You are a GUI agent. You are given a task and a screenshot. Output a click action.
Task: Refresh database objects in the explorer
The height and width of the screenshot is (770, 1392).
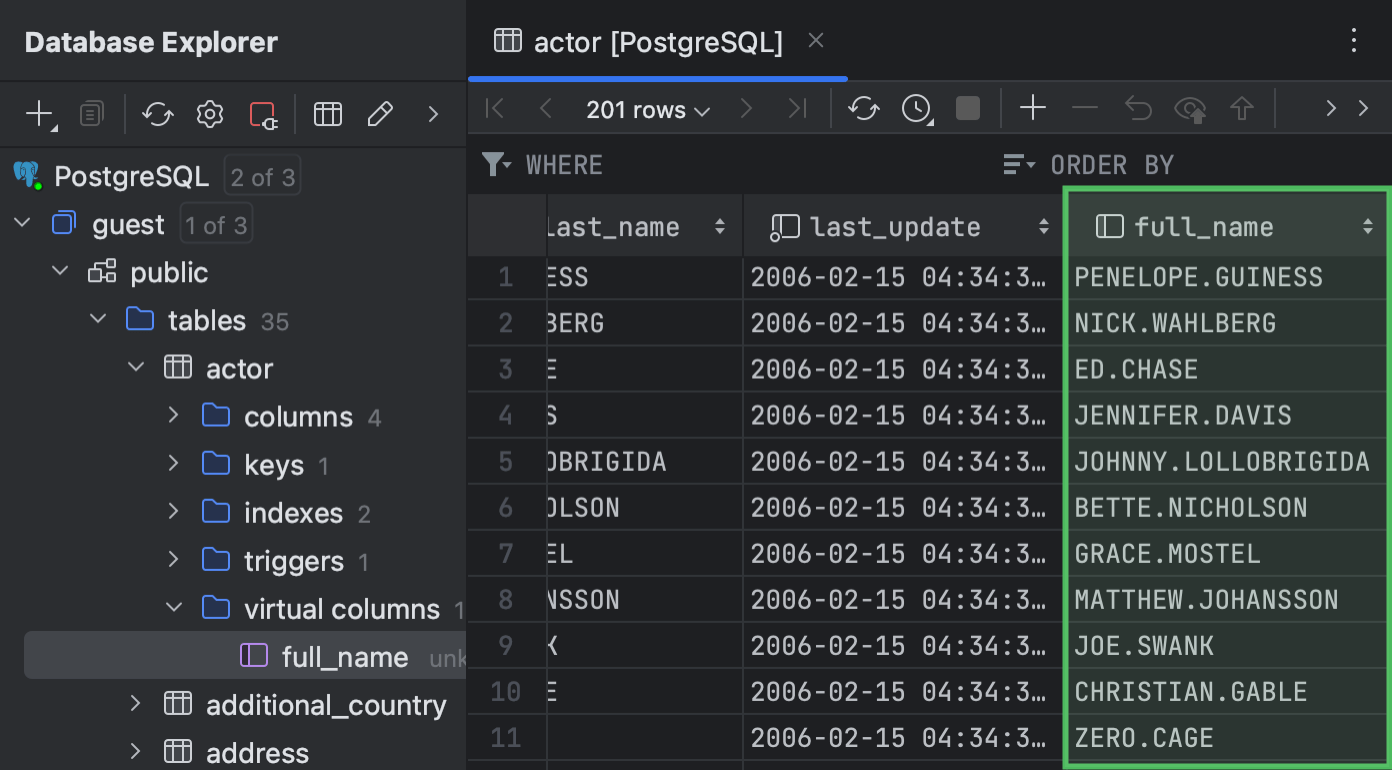157,113
